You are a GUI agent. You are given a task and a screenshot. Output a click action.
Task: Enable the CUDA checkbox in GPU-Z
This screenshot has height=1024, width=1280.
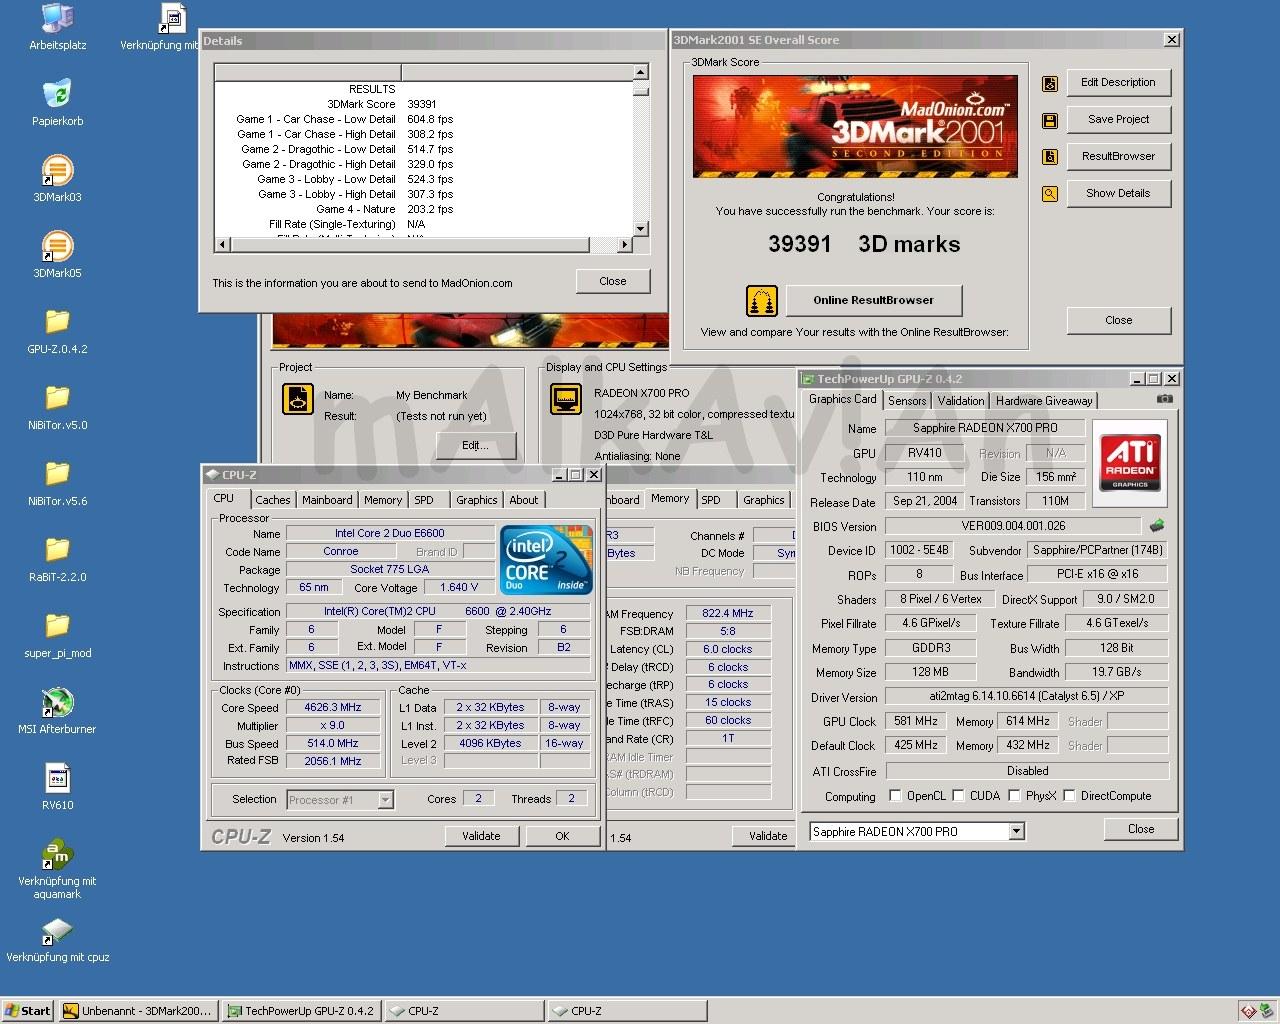click(x=958, y=796)
